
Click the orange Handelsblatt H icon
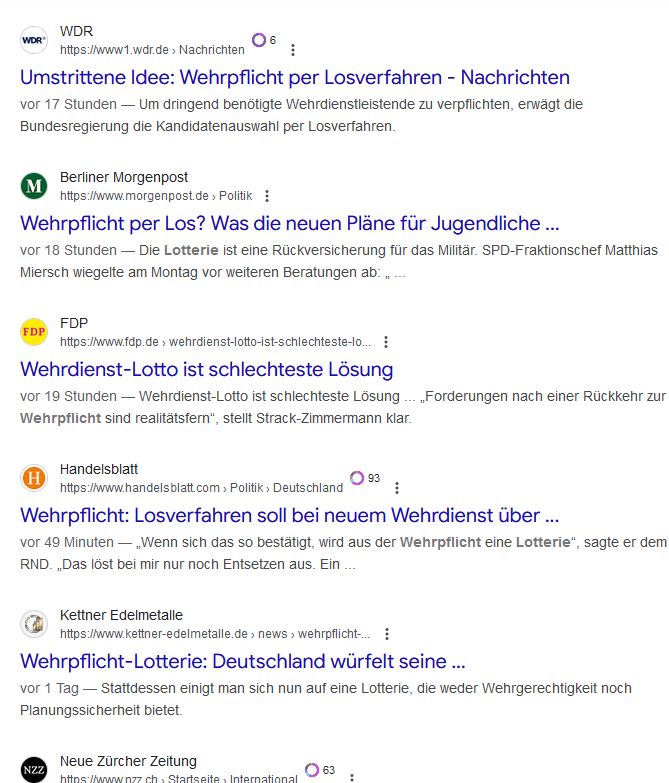click(x=34, y=478)
